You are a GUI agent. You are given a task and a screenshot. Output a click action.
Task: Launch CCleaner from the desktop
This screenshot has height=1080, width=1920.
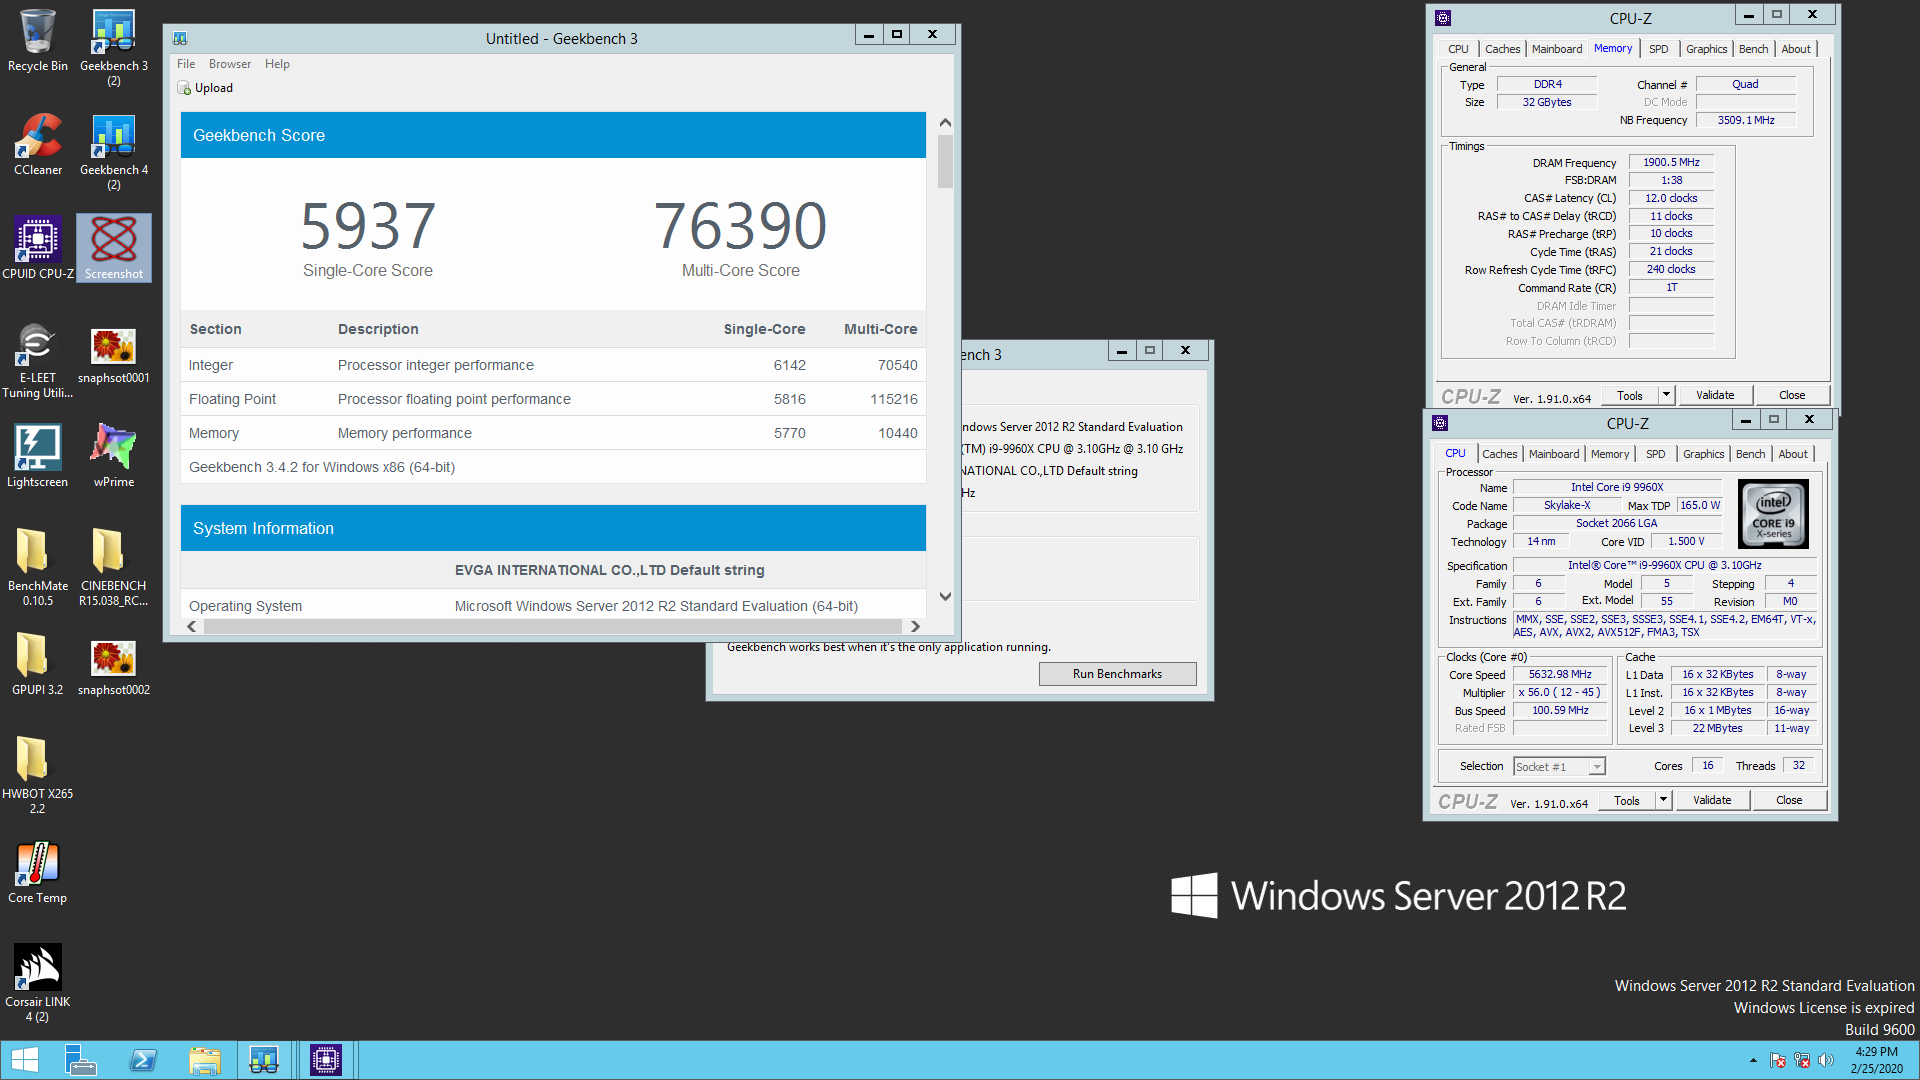(x=37, y=144)
